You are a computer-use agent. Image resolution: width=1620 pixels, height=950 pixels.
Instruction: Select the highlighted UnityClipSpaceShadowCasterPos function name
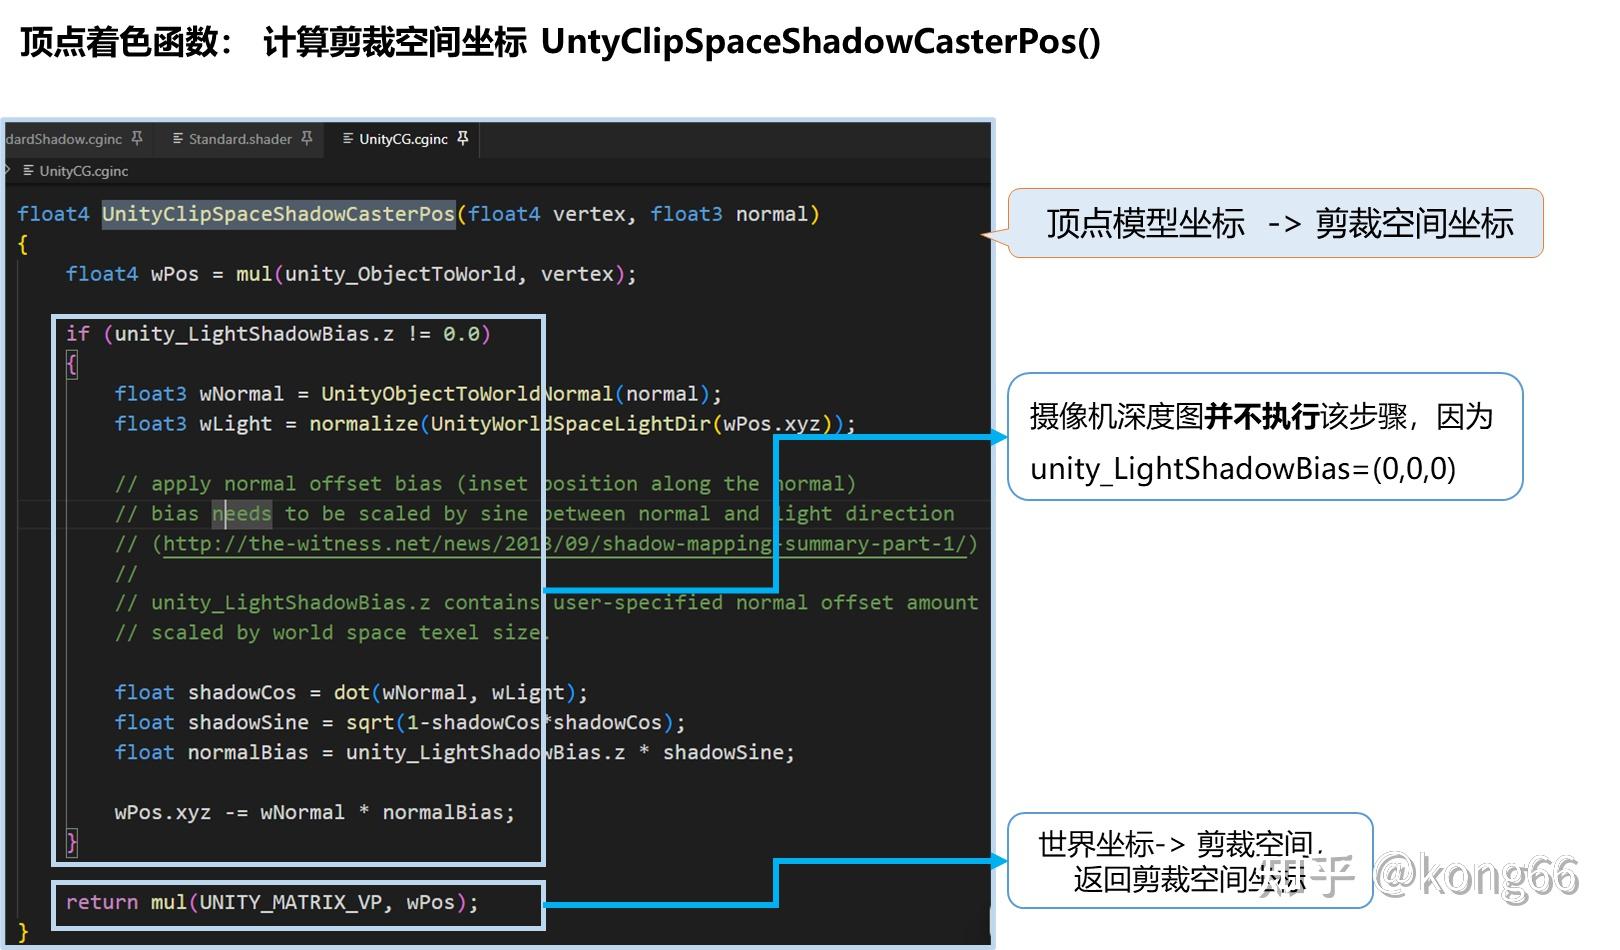pyautogui.click(x=279, y=213)
